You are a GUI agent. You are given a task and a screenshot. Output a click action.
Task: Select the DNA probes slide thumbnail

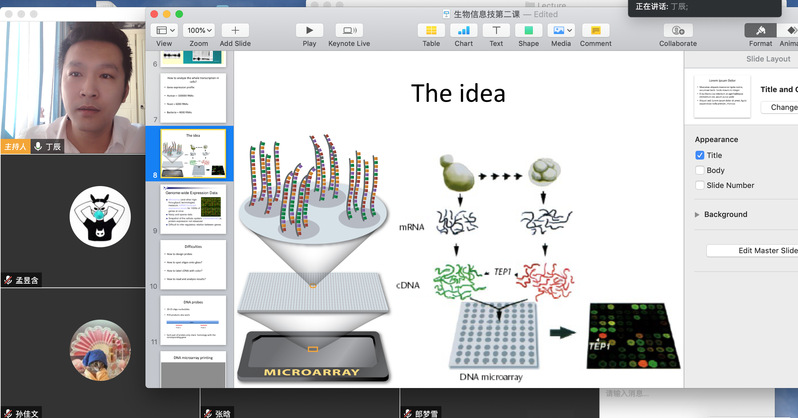pos(193,320)
